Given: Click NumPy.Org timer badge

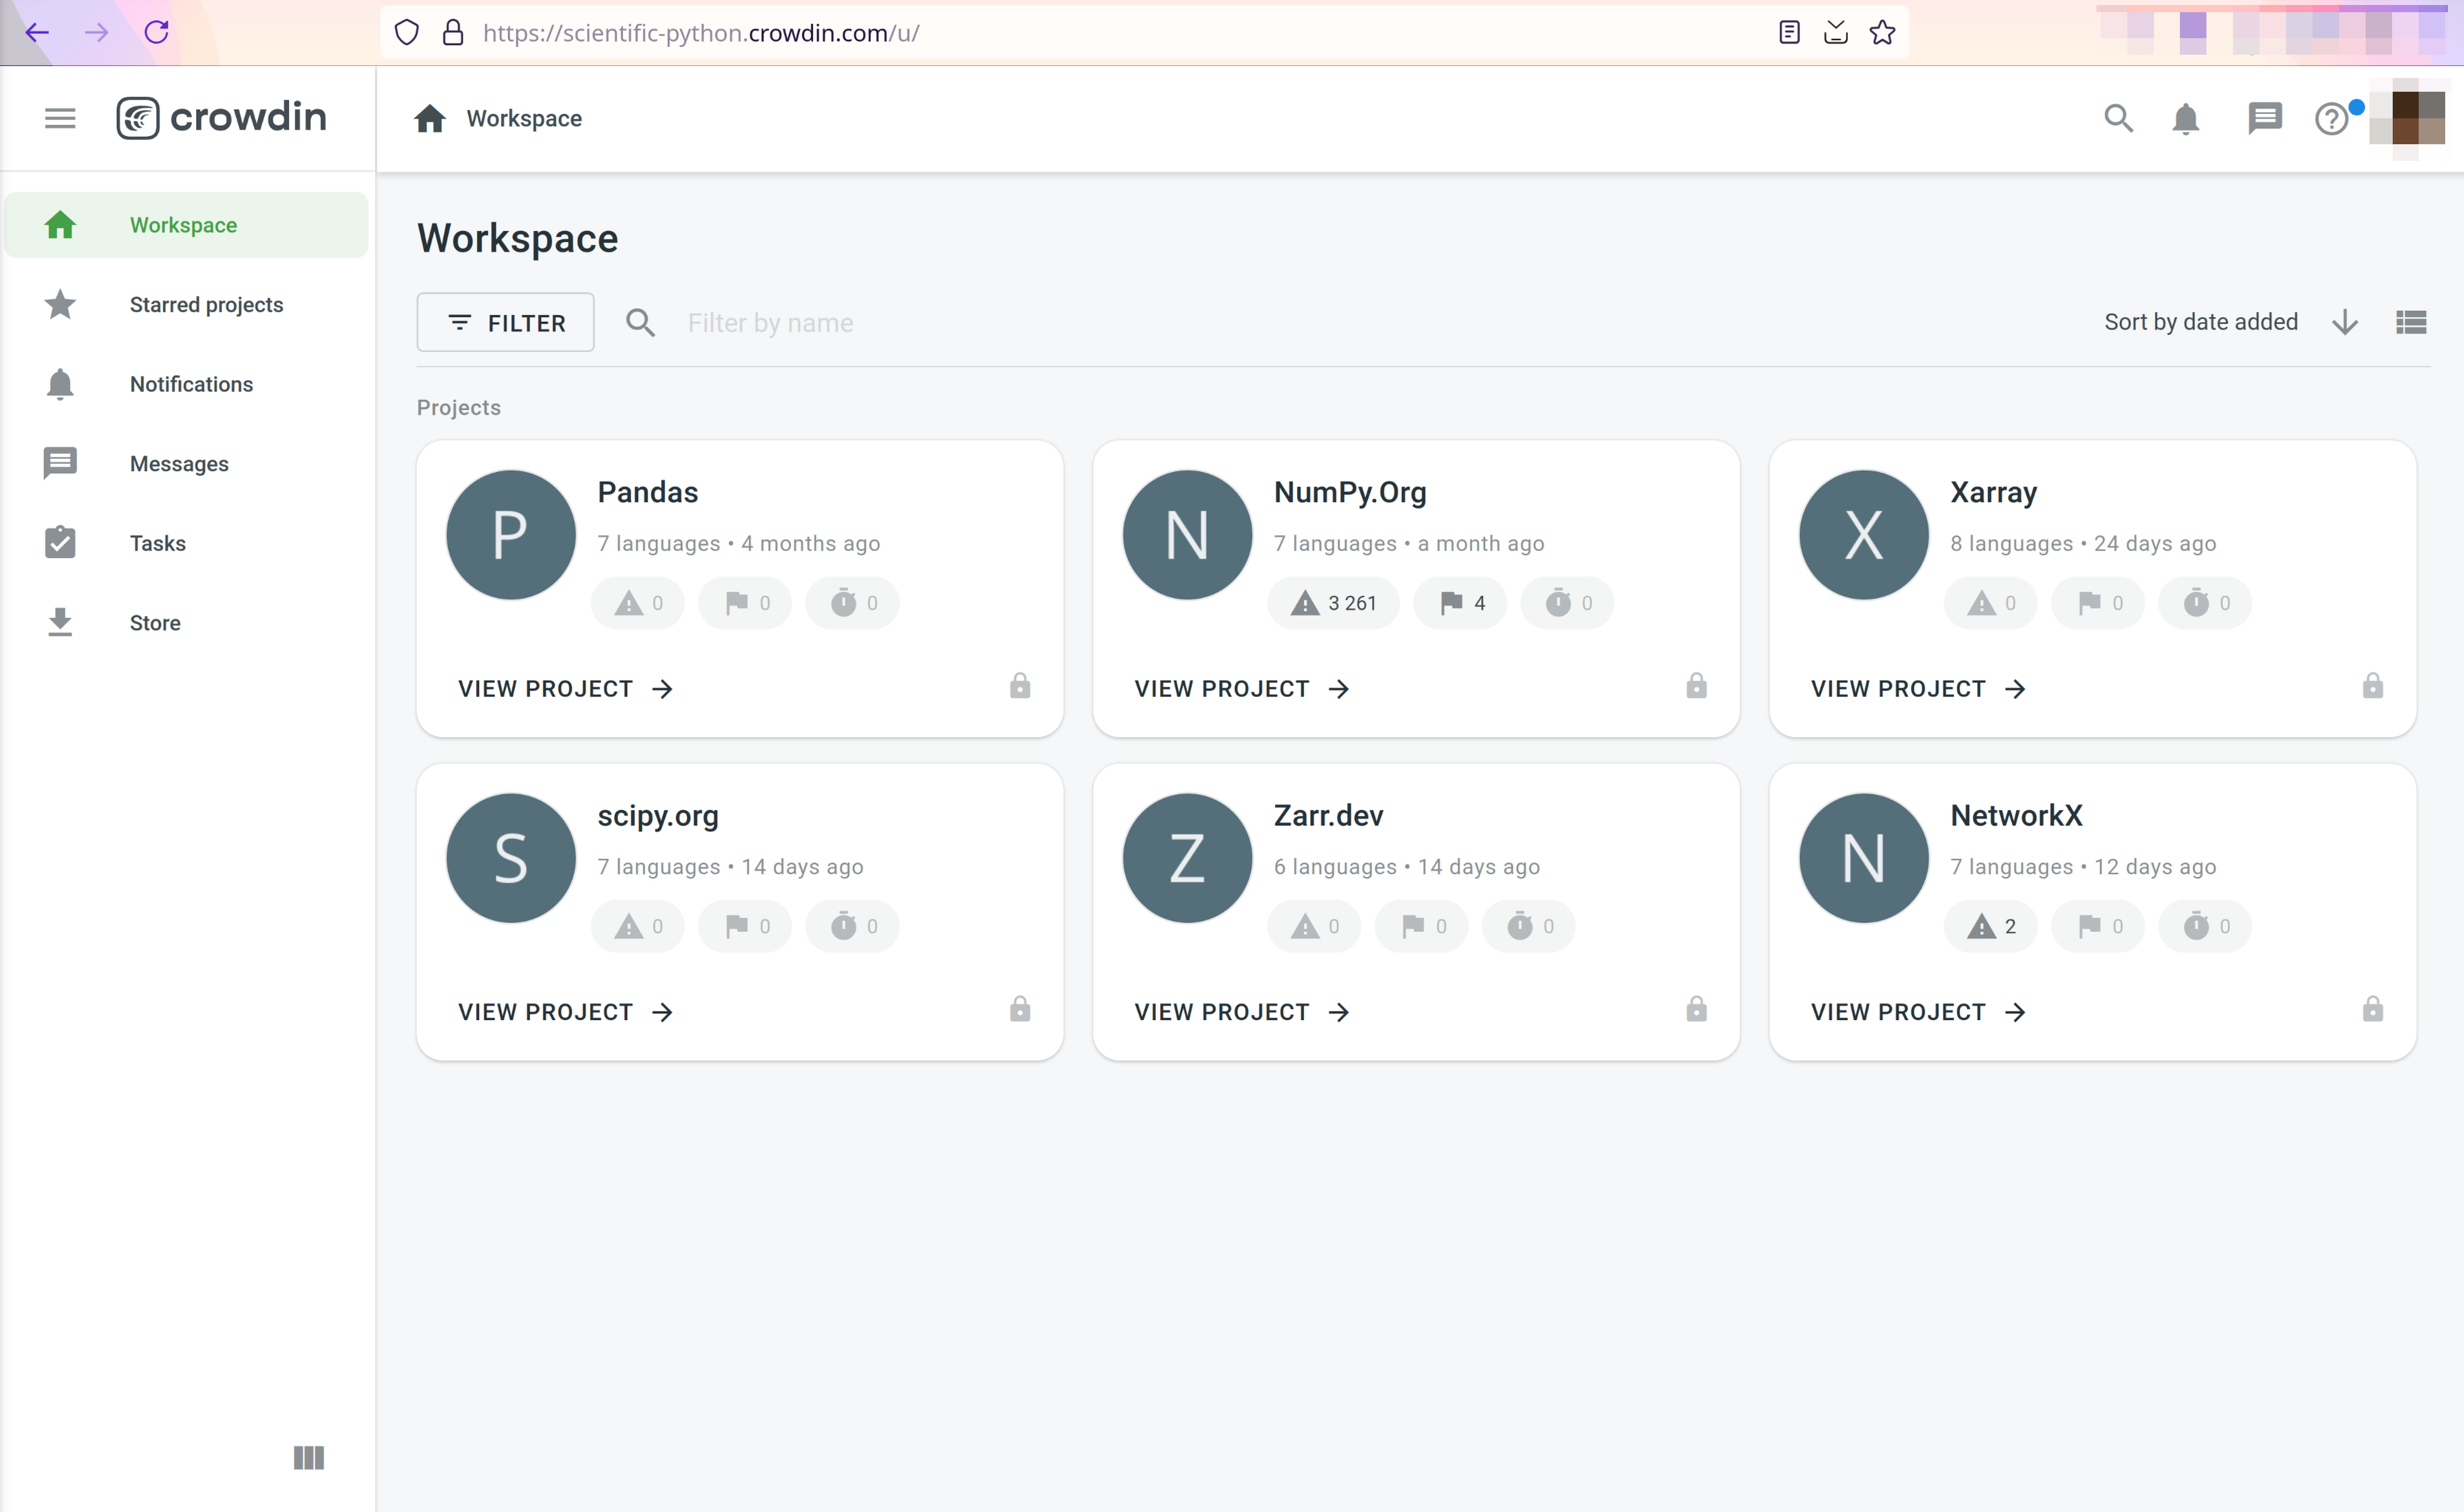Looking at the screenshot, I should click(x=1568, y=603).
